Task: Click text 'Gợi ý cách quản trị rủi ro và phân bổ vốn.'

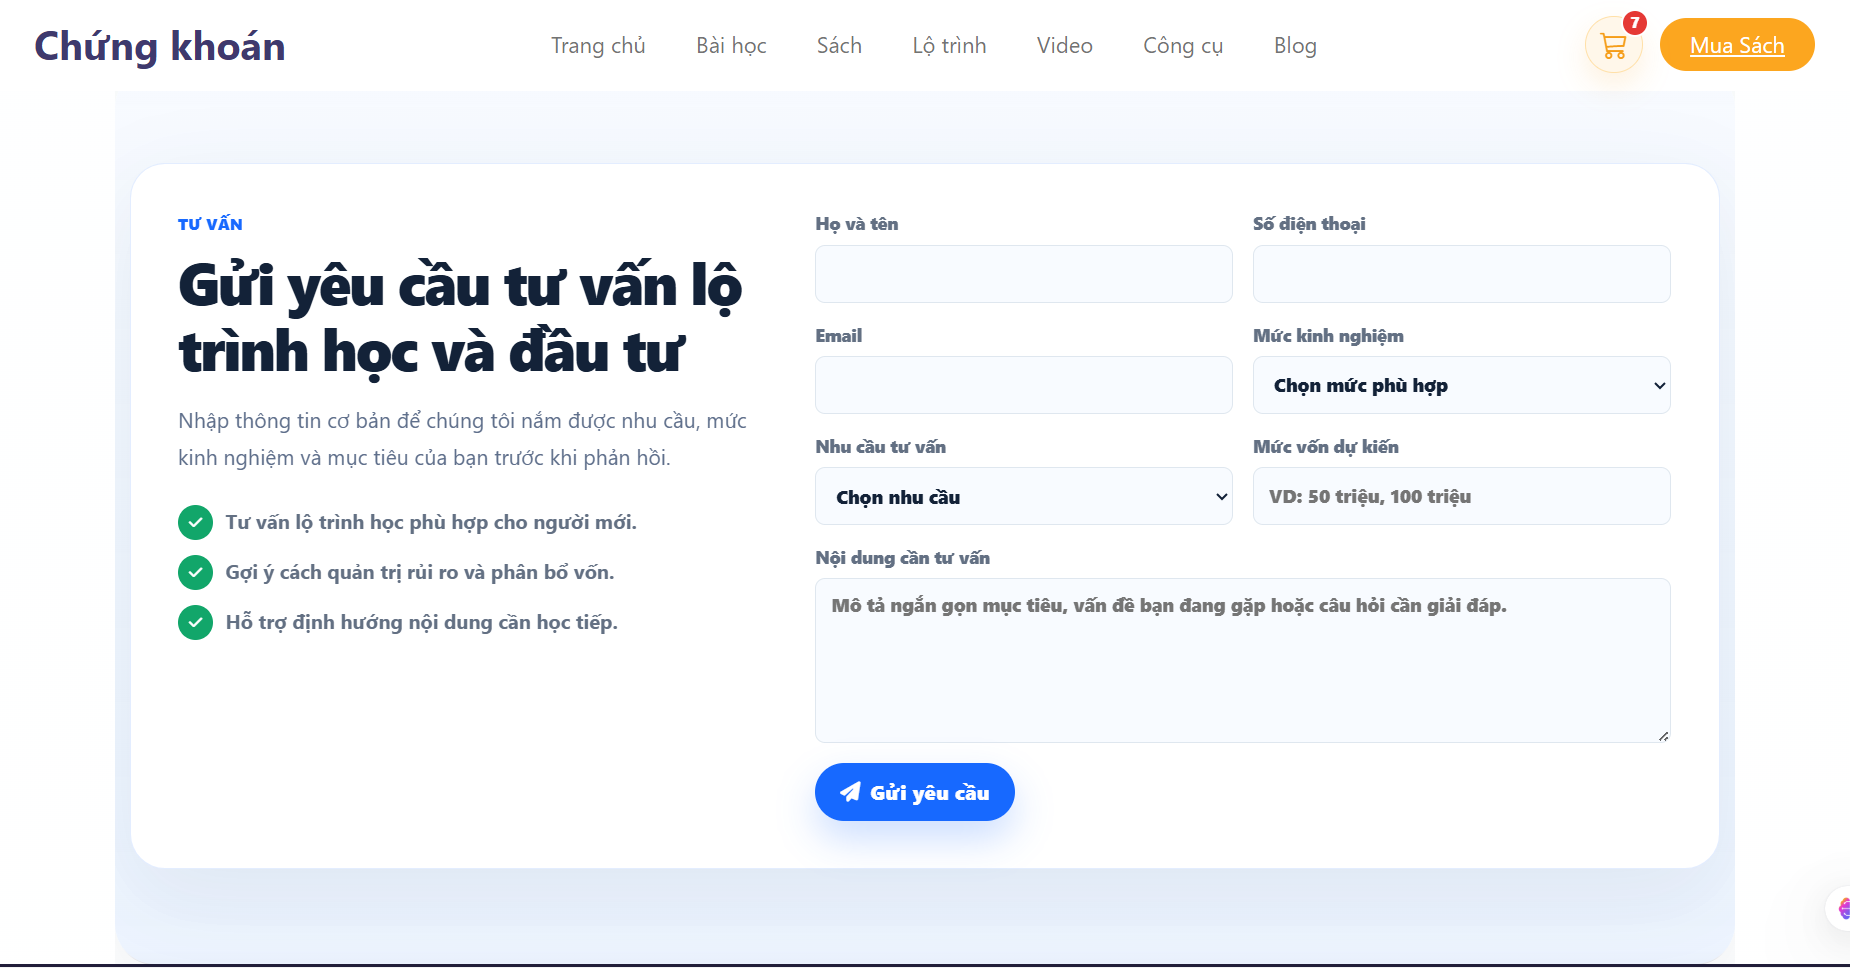Action: point(420,572)
